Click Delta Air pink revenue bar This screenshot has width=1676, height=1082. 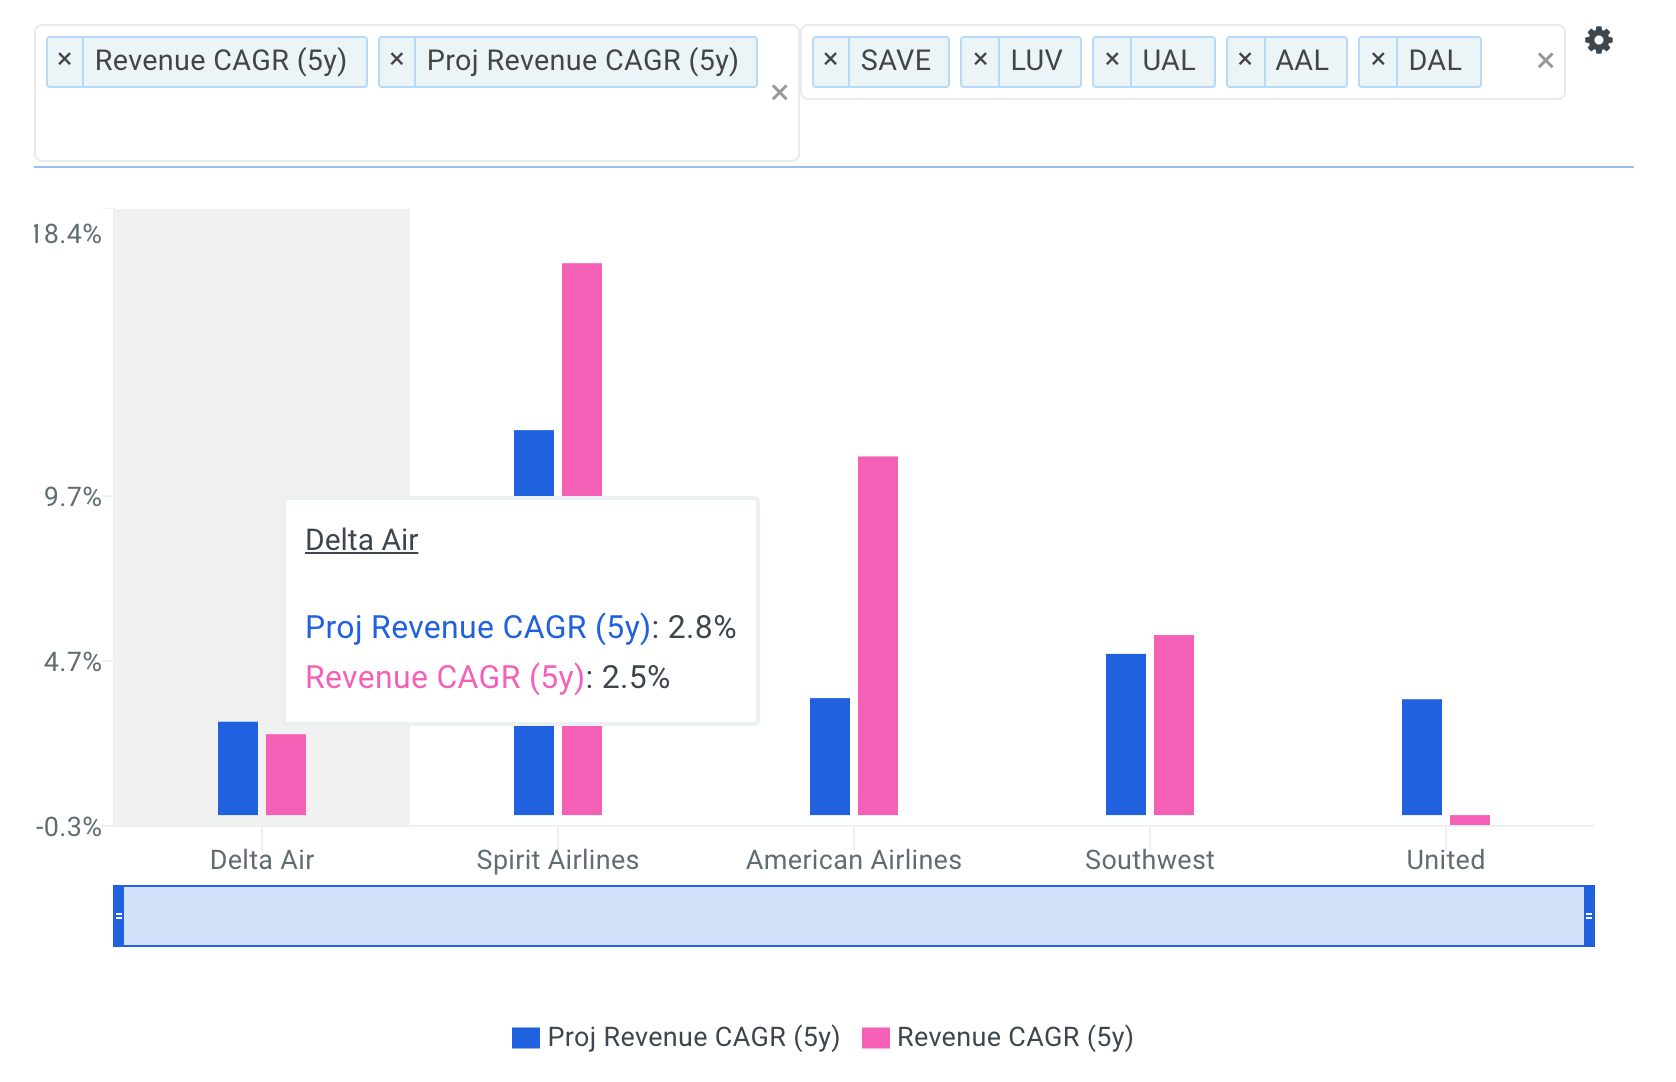[286, 775]
